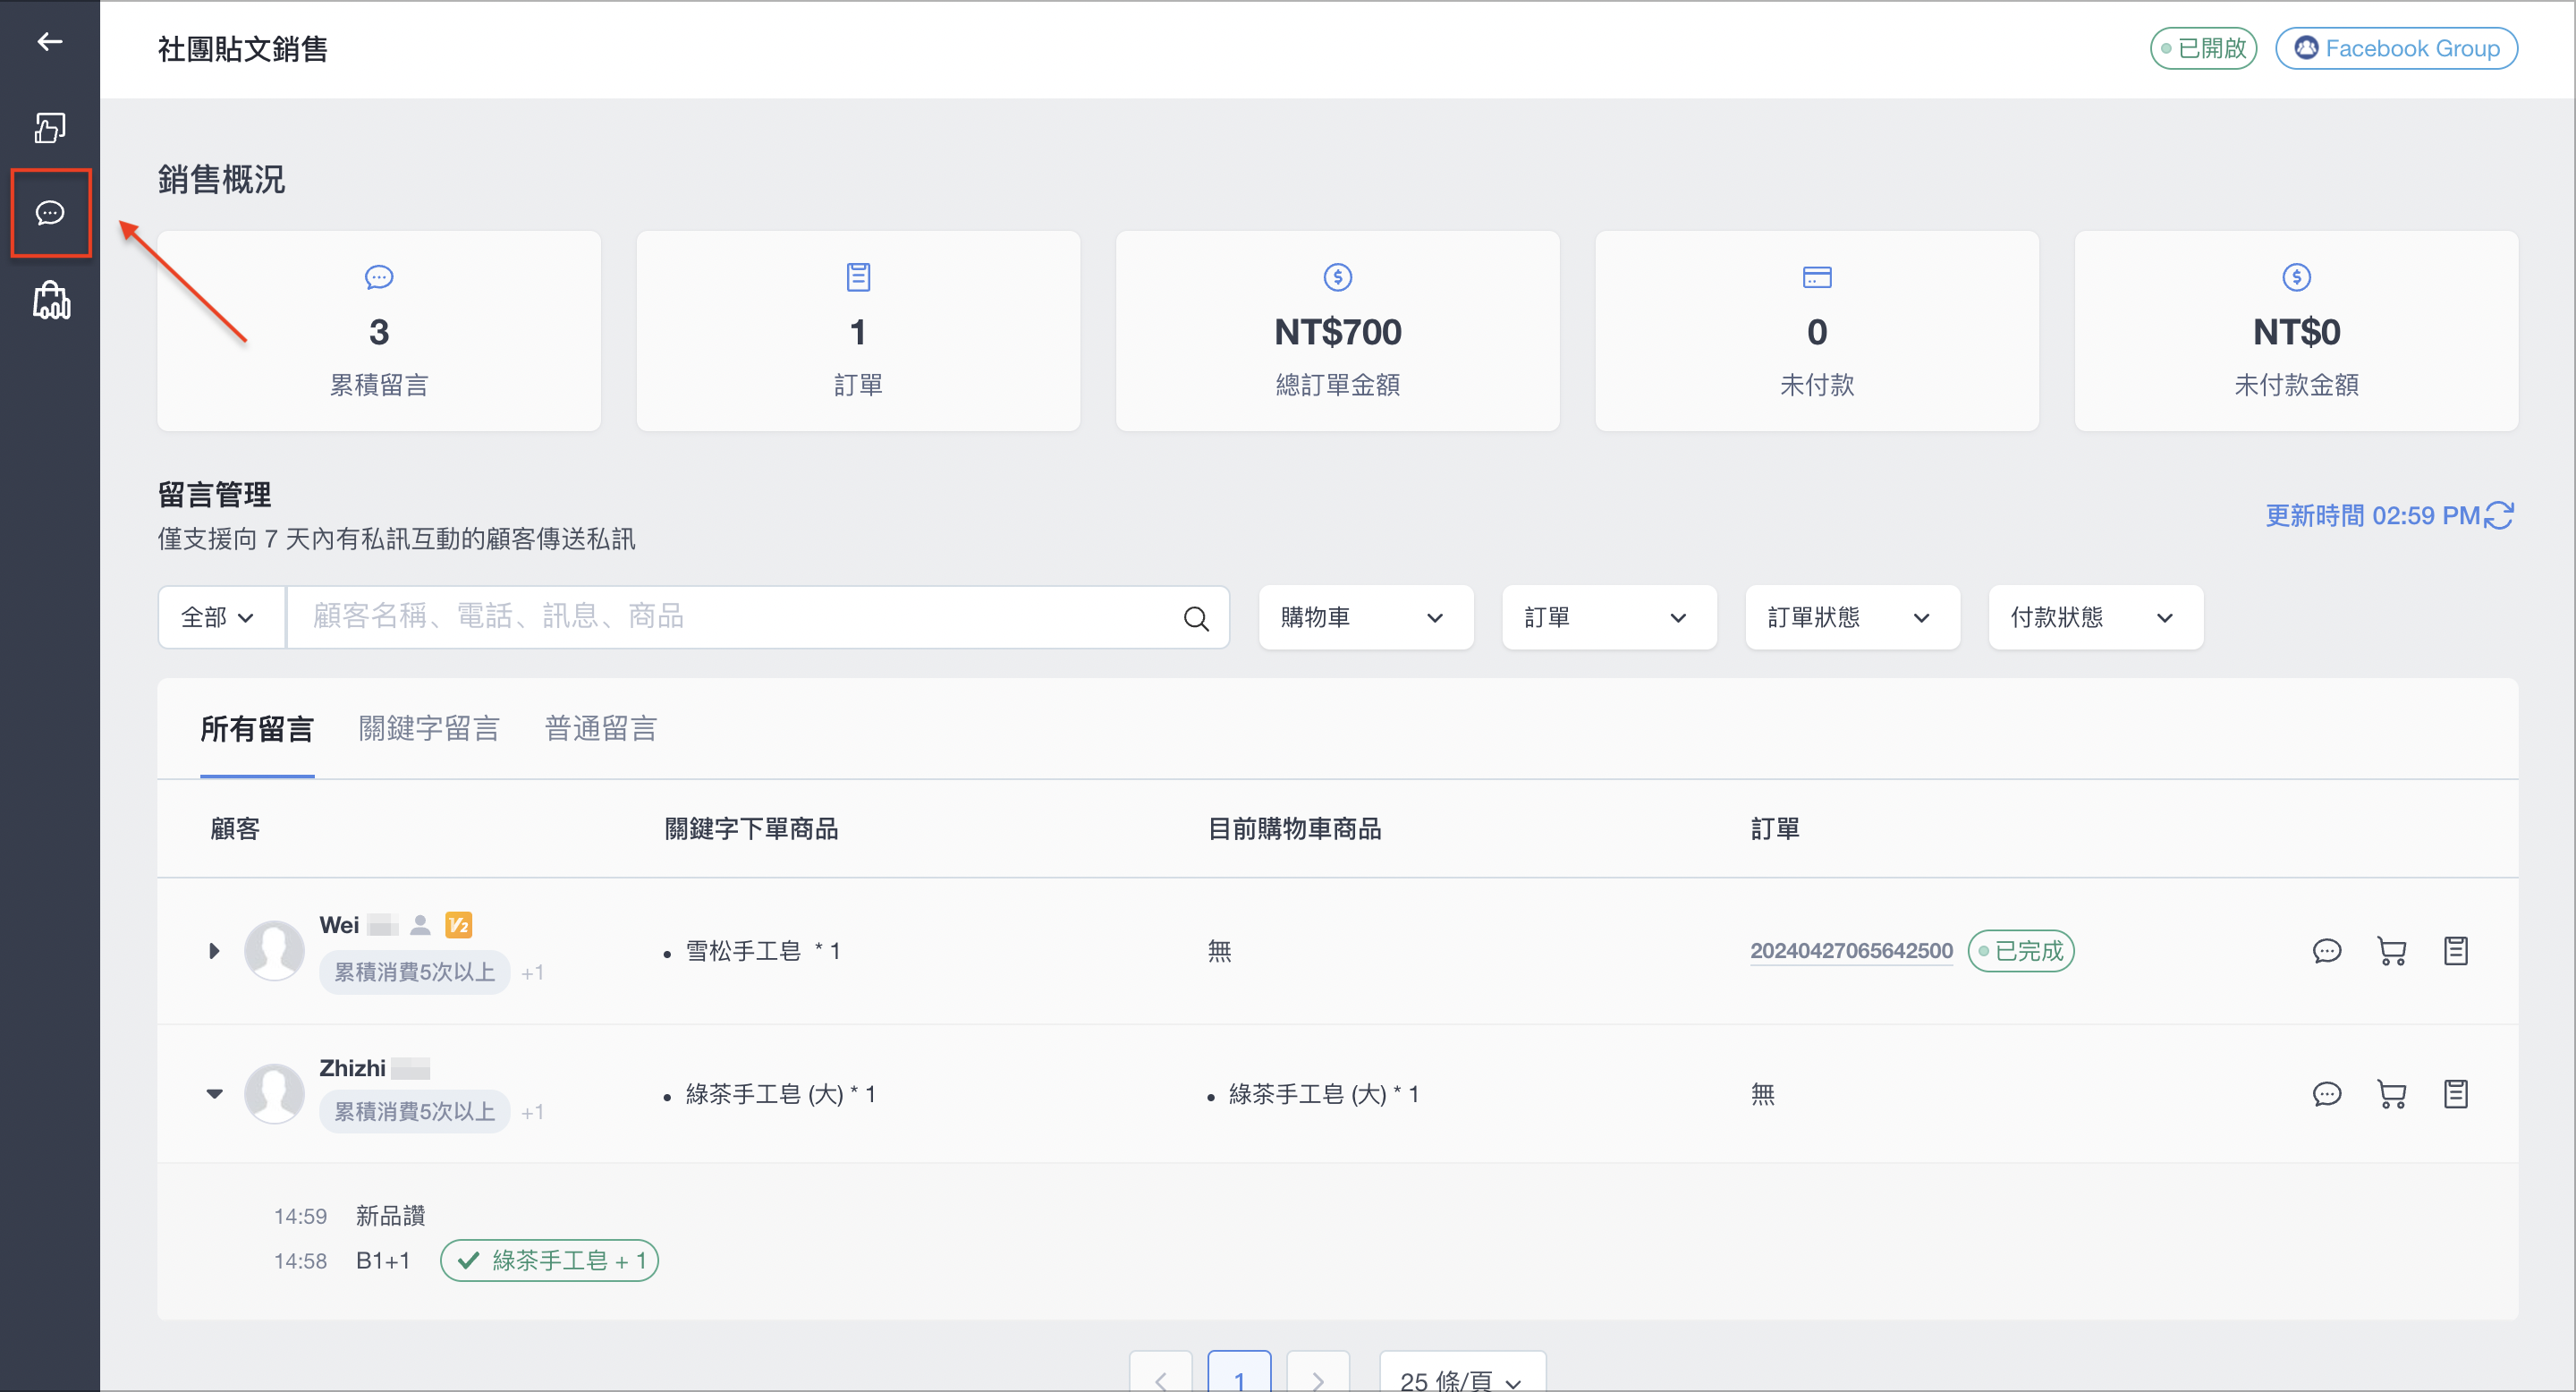Screen dimensions: 2576x1392
Task: Open the 全部 search scope dropdown
Action: click(x=221, y=617)
